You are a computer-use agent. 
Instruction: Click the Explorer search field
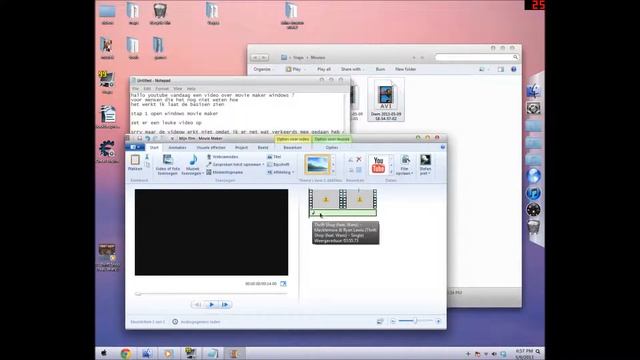pos(477,57)
